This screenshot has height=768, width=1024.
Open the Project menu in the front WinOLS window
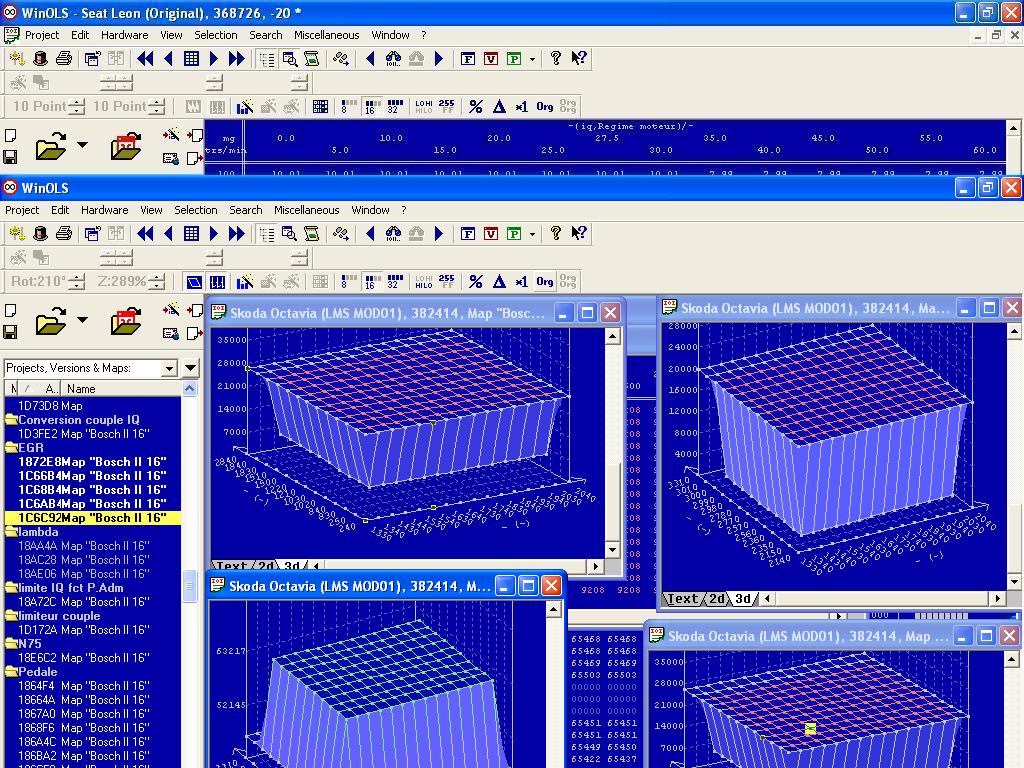[22, 210]
